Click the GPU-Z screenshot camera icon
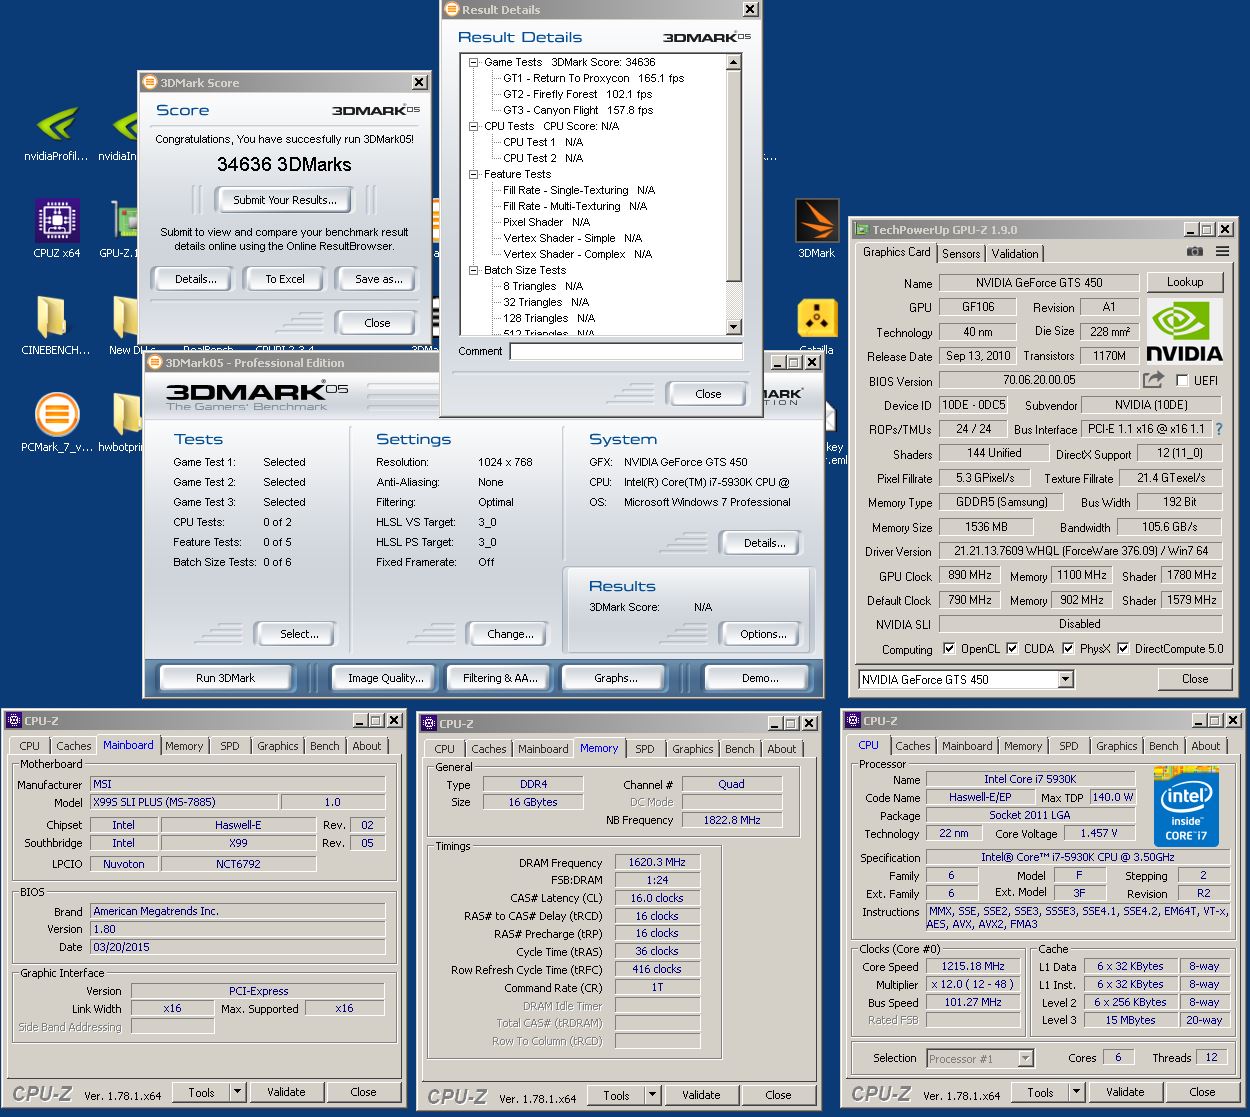This screenshot has width=1250, height=1117. click(1194, 252)
